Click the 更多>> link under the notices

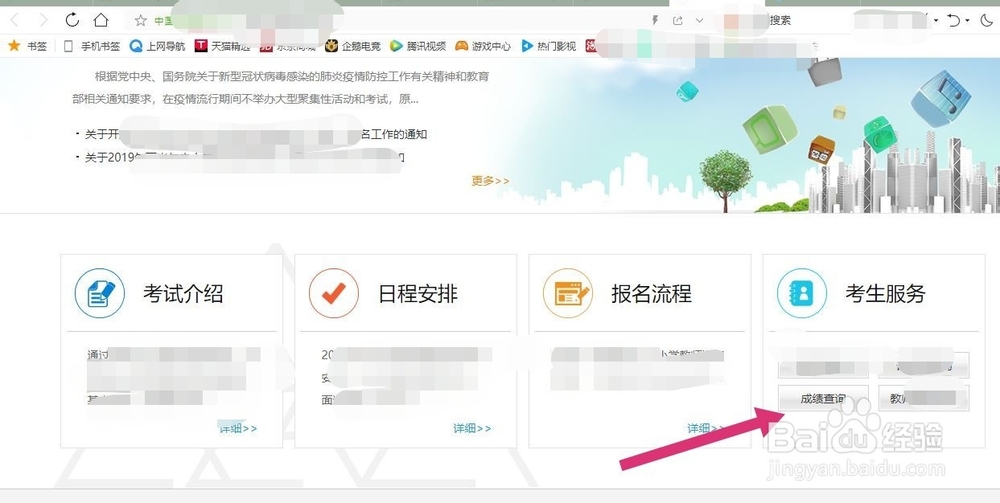(x=490, y=181)
